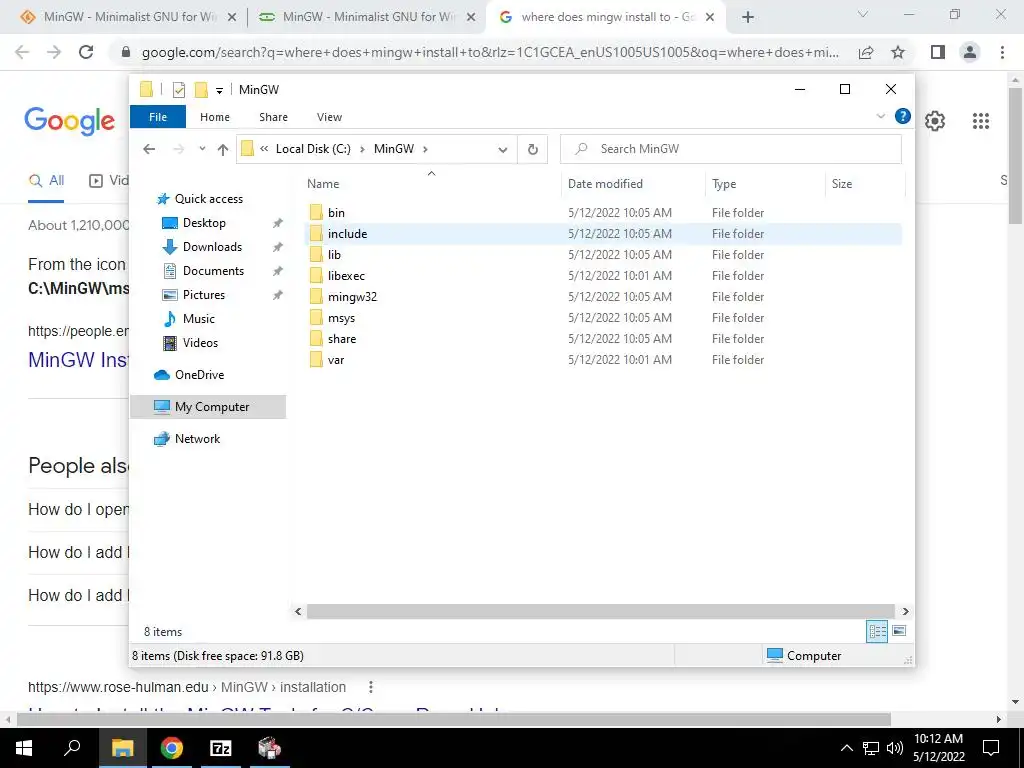The image size is (1024, 768).
Task: Close the Google search Chrome tab
Action: [x=710, y=18]
